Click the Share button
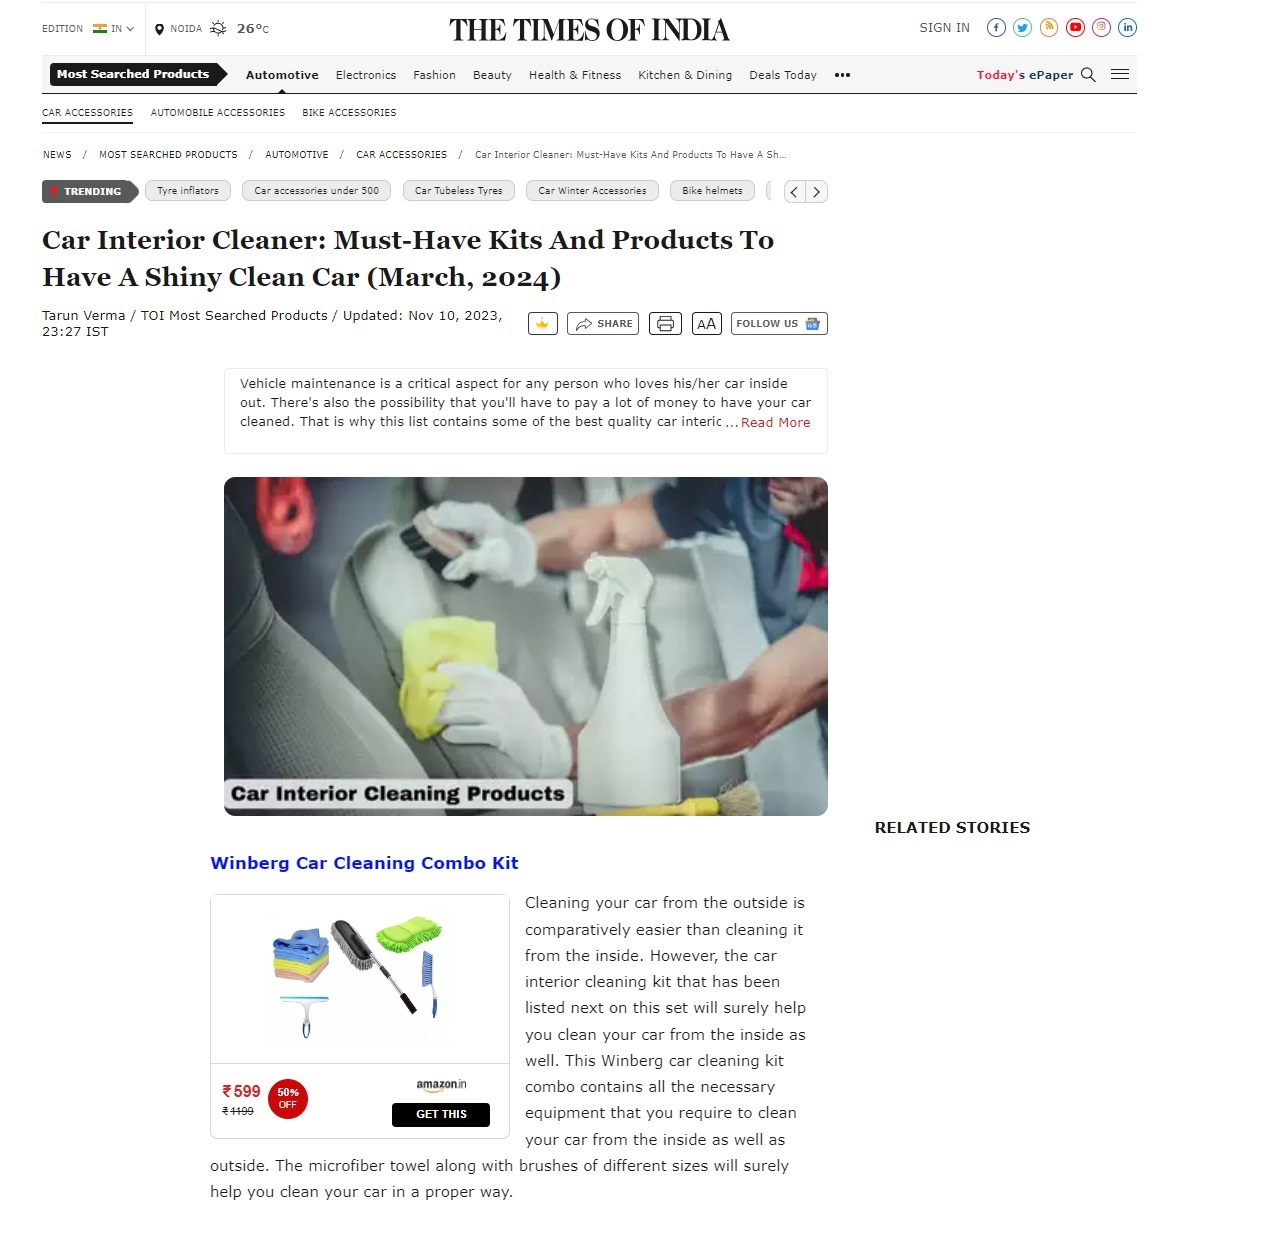This screenshot has height=1234, width=1284. (603, 324)
